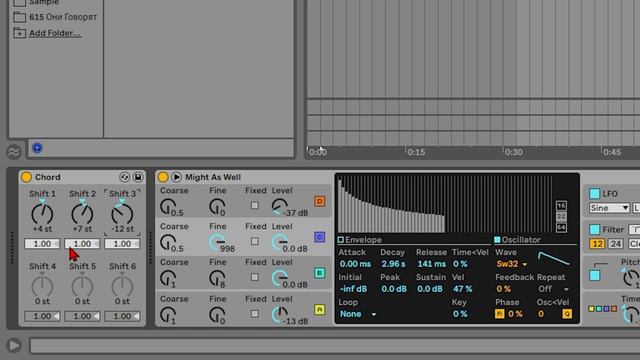Image resolution: width=640 pixels, height=360 pixels.
Task: Toggle Might As Well device activator
Action: click(163, 177)
